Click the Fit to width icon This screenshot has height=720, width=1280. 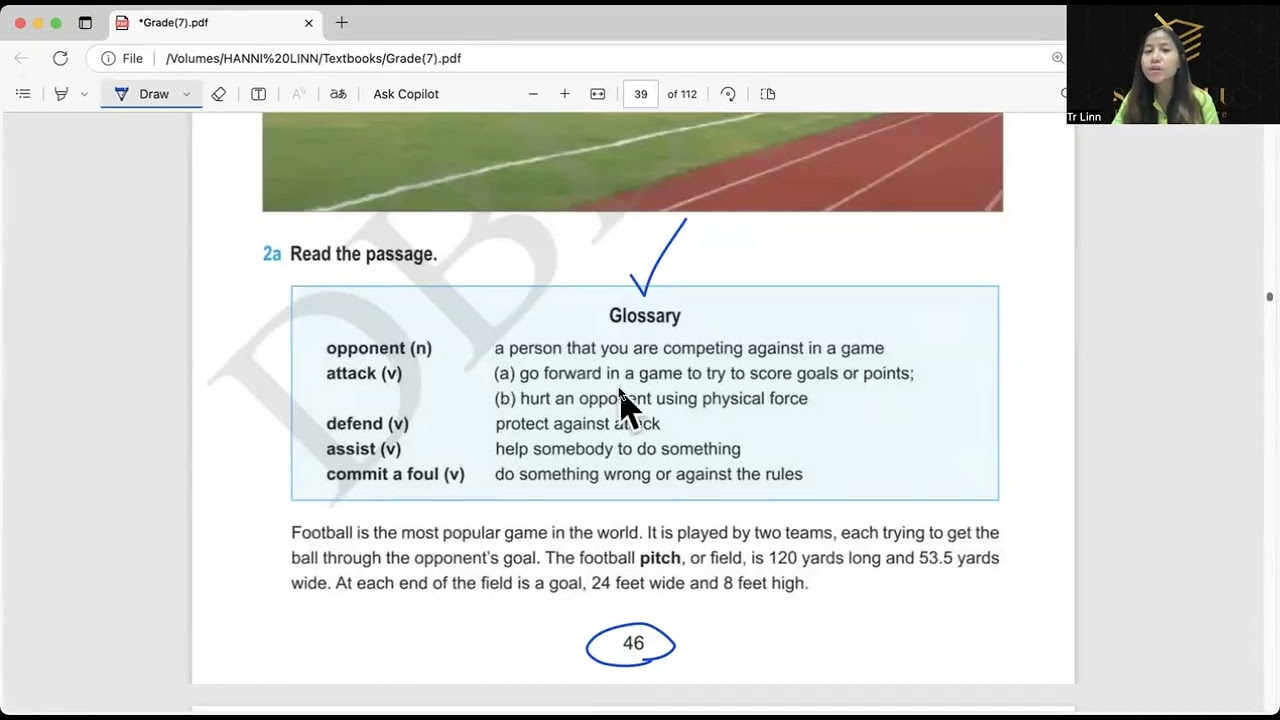point(598,94)
